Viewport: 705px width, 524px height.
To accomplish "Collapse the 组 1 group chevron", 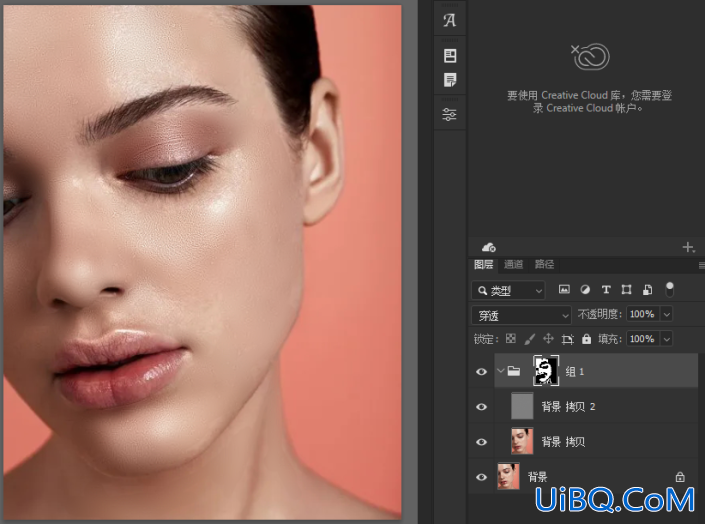I will 500,371.
